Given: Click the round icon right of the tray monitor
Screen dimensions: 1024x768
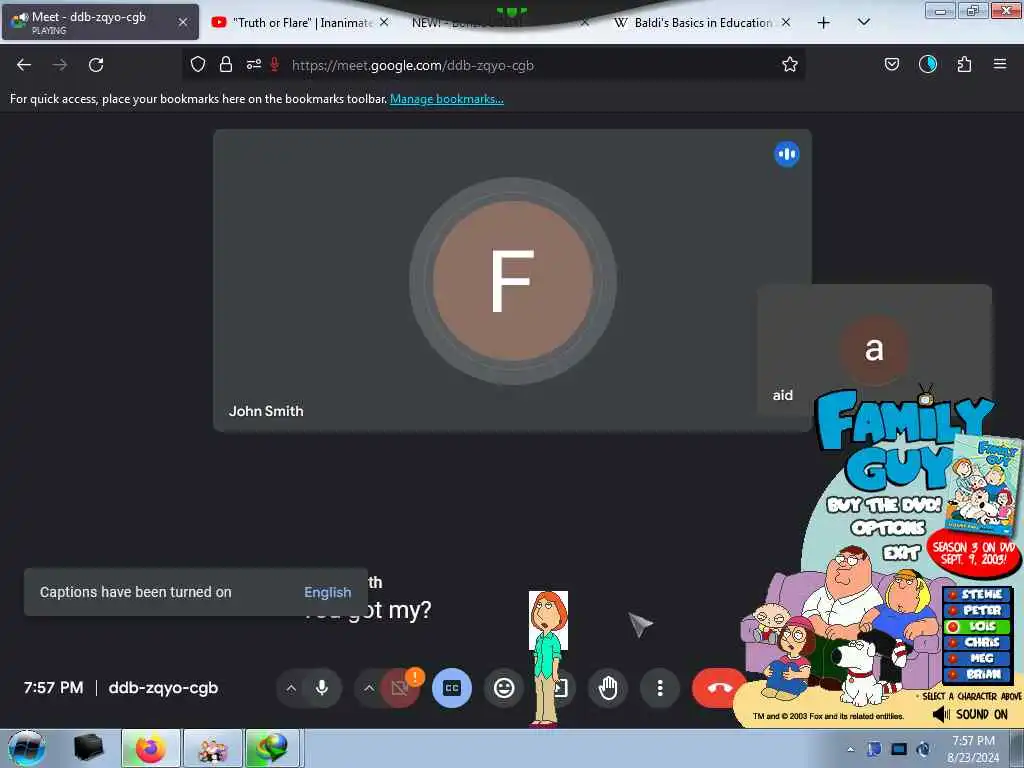Looking at the screenshot, I should [923, 749].
